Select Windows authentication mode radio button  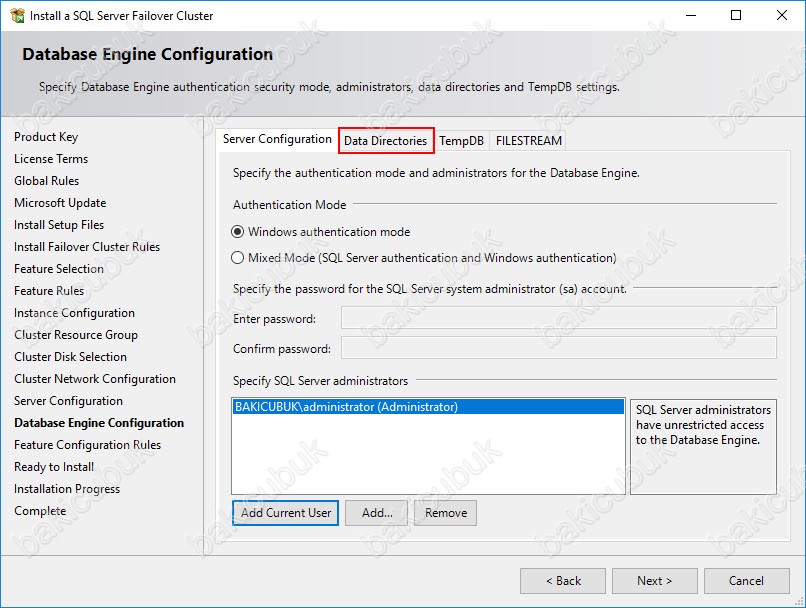(x=237, y=232)
